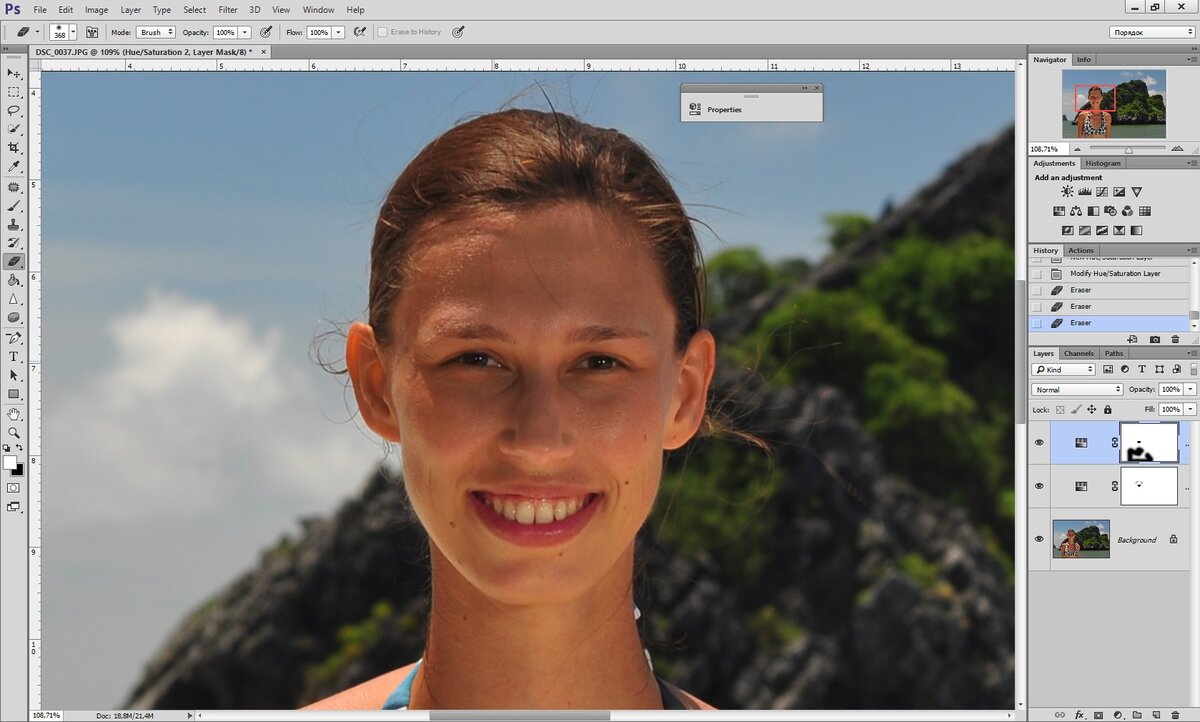Add a Levels adjustment
The height and width of the screenshot is (722, 1200).
tap(1085, 192)
